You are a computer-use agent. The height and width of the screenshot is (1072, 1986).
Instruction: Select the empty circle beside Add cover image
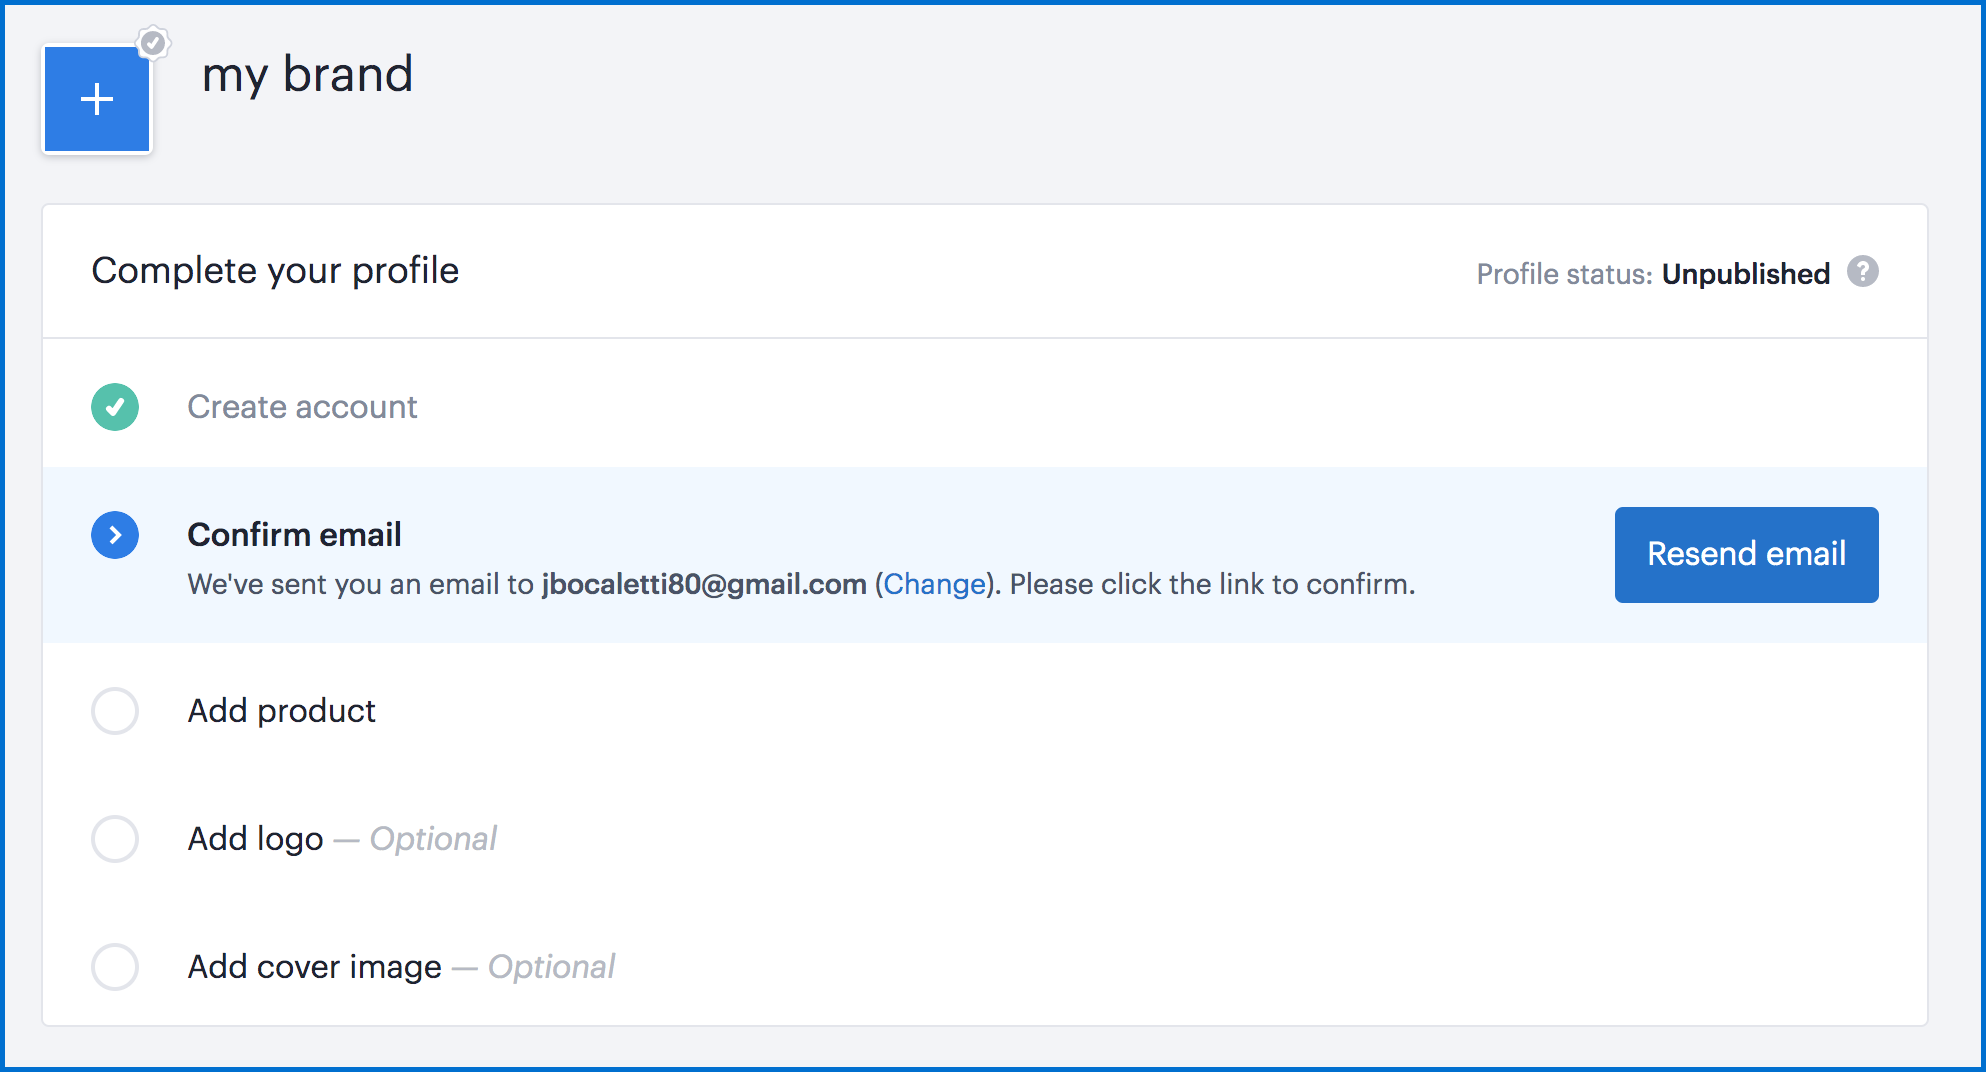(x=115, y=967)
